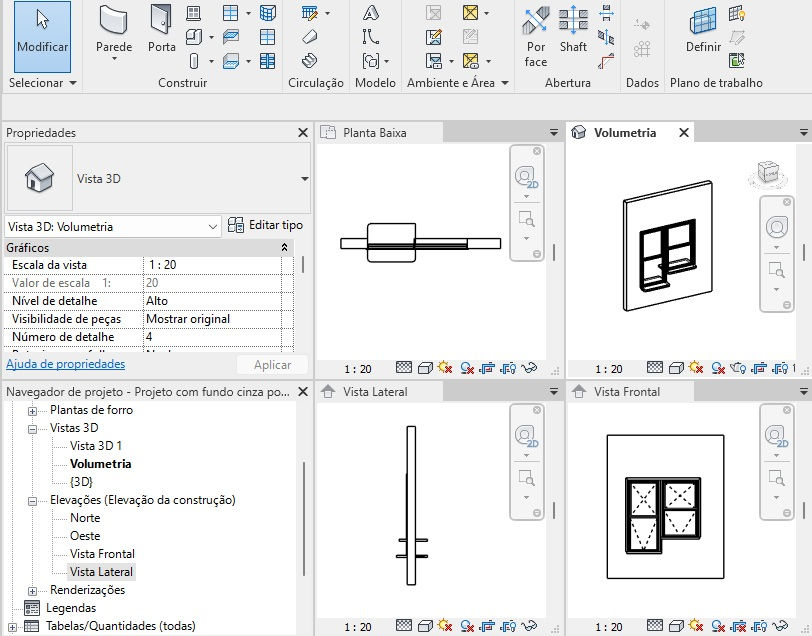Screen dimensions: 812x636
Task: Click the 1 : 20 scale in Volumetria view bar
Action: [x=608, y=369]
